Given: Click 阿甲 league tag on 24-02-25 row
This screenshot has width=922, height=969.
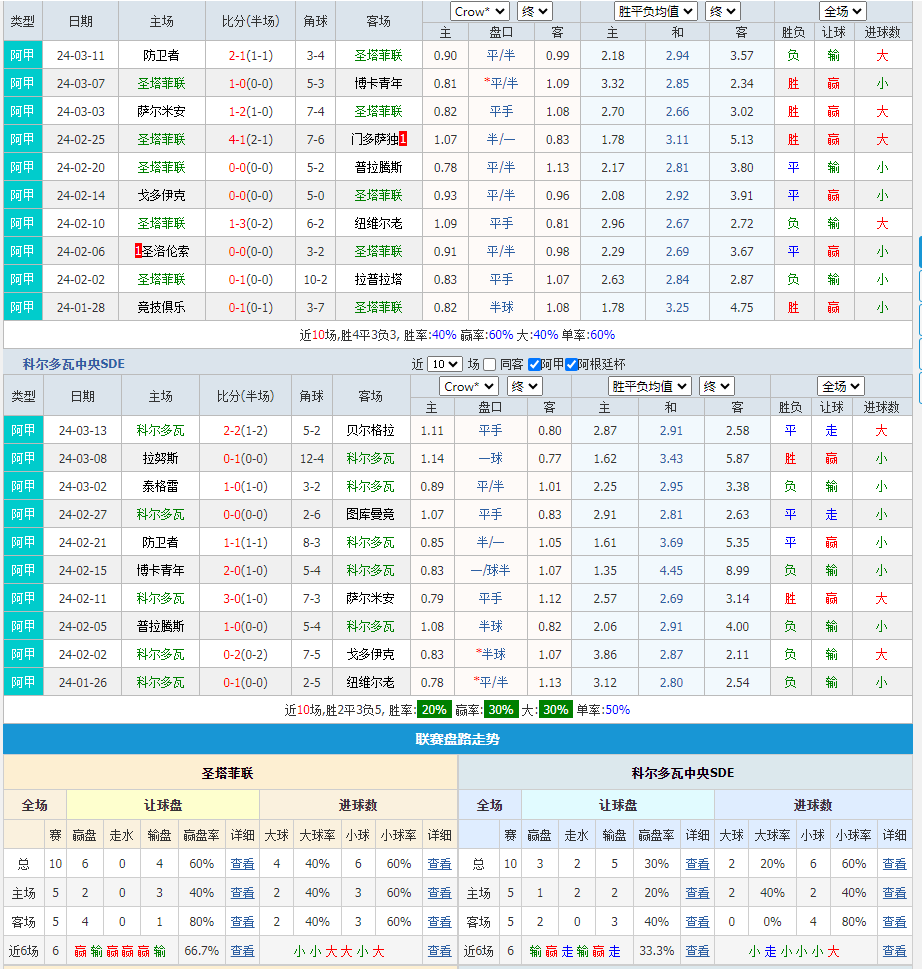Looking at the screenshot, I should coord(22,140).
